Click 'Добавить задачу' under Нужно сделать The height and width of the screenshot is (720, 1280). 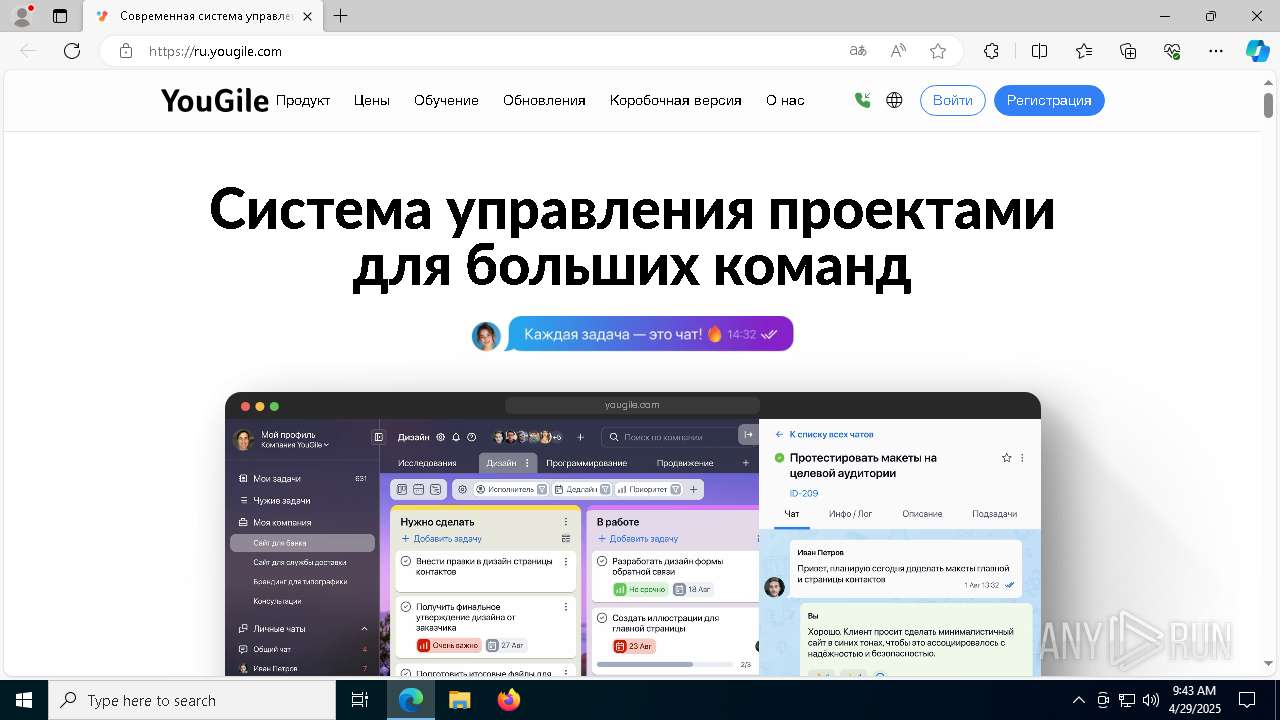tap(441, 539)
